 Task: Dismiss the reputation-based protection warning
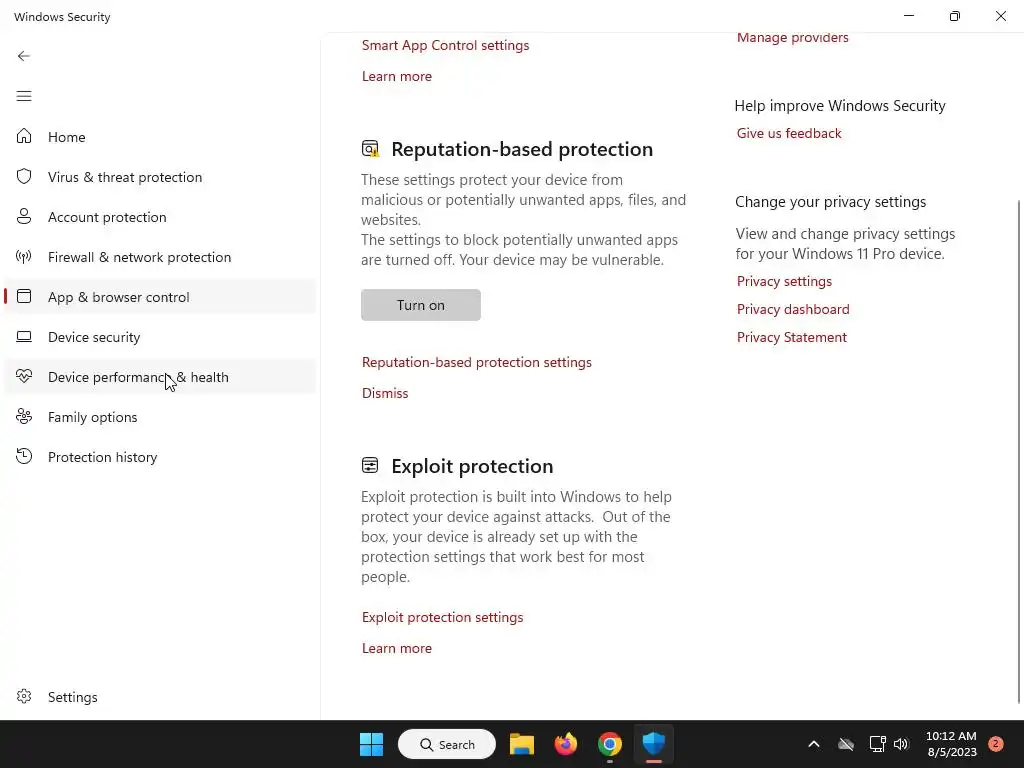[x=385, y=393]
